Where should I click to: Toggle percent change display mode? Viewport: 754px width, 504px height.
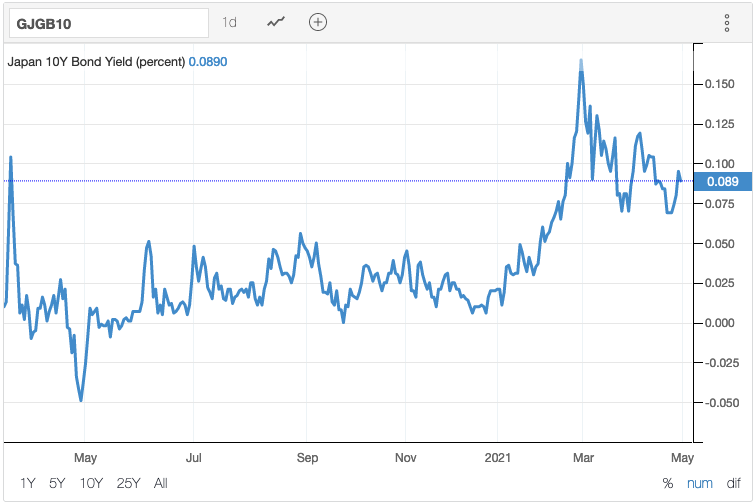(x=667, y=483)
